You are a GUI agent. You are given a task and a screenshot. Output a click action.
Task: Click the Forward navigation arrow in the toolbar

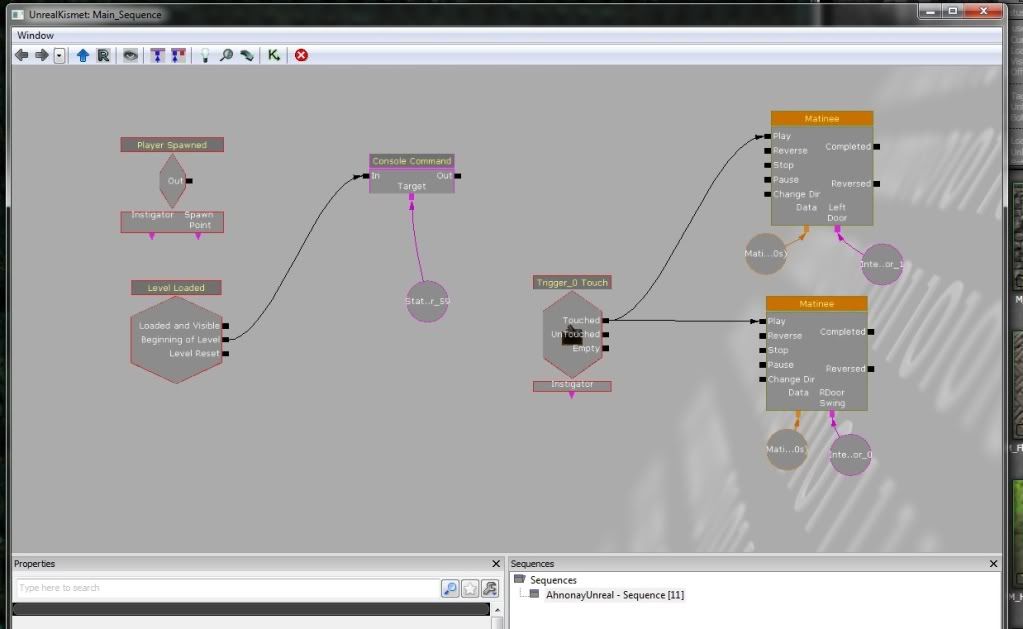(42, 55)
